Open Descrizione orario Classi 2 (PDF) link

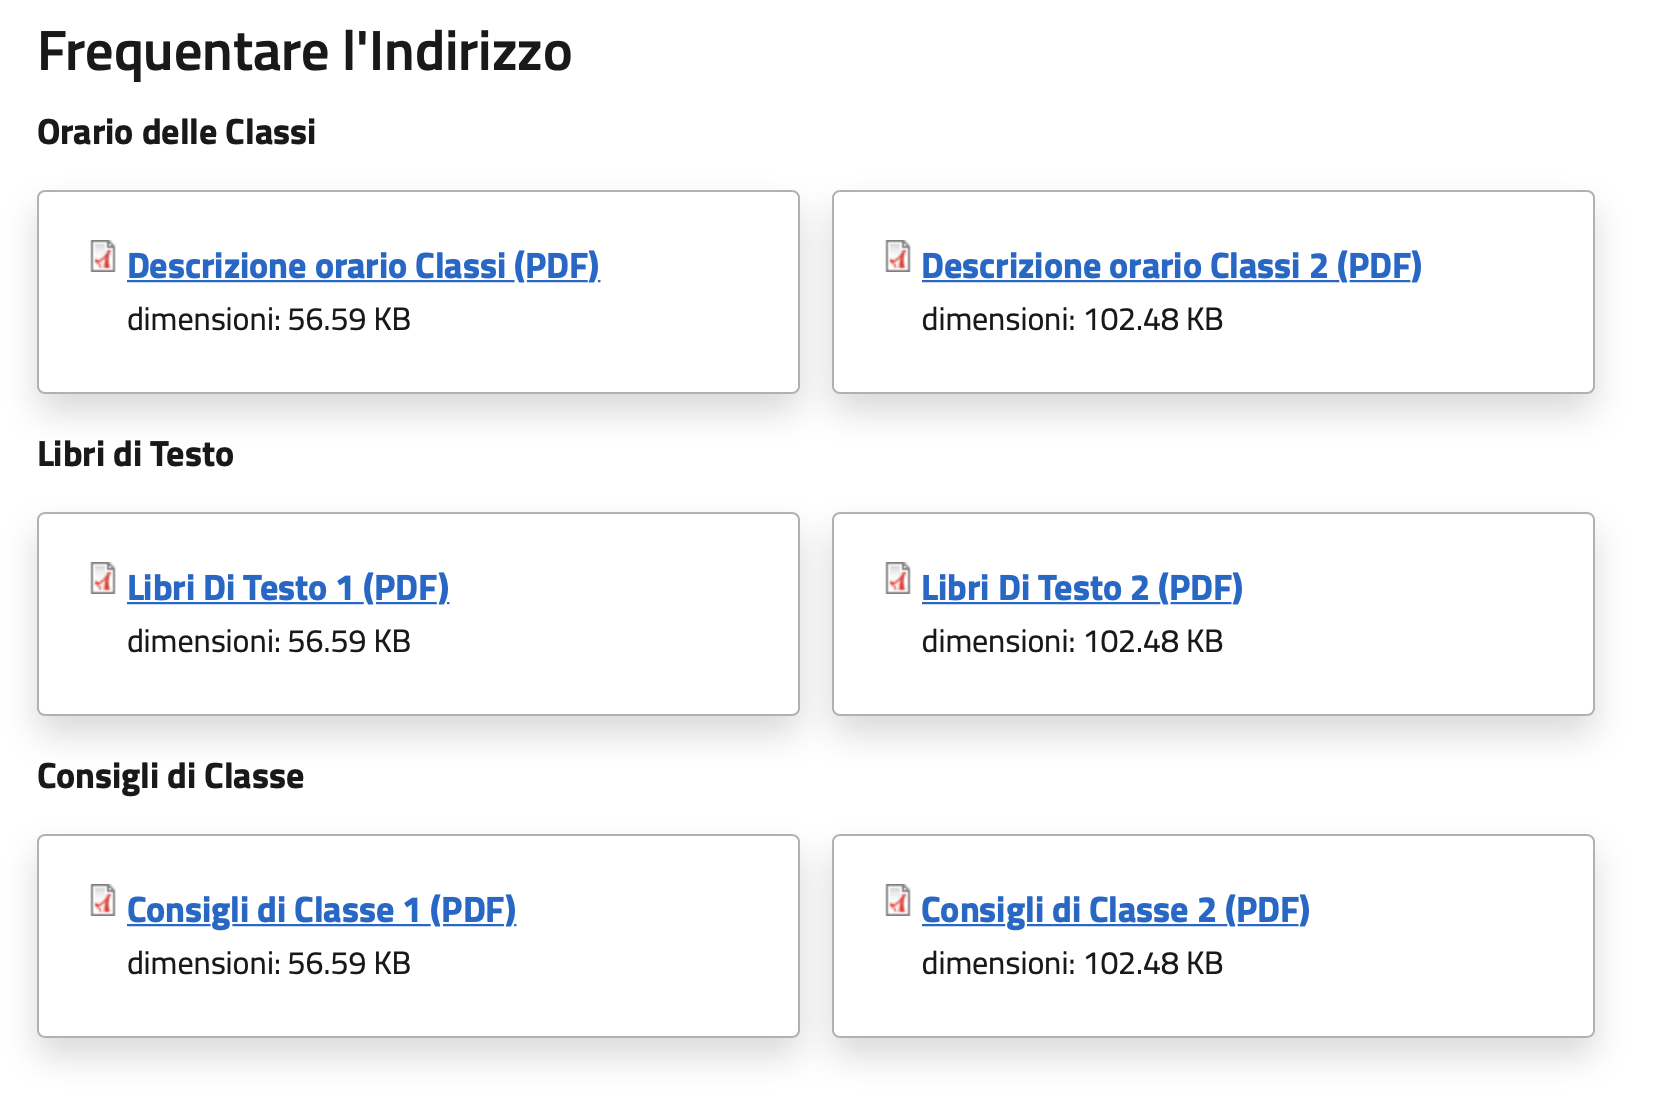1171,266
